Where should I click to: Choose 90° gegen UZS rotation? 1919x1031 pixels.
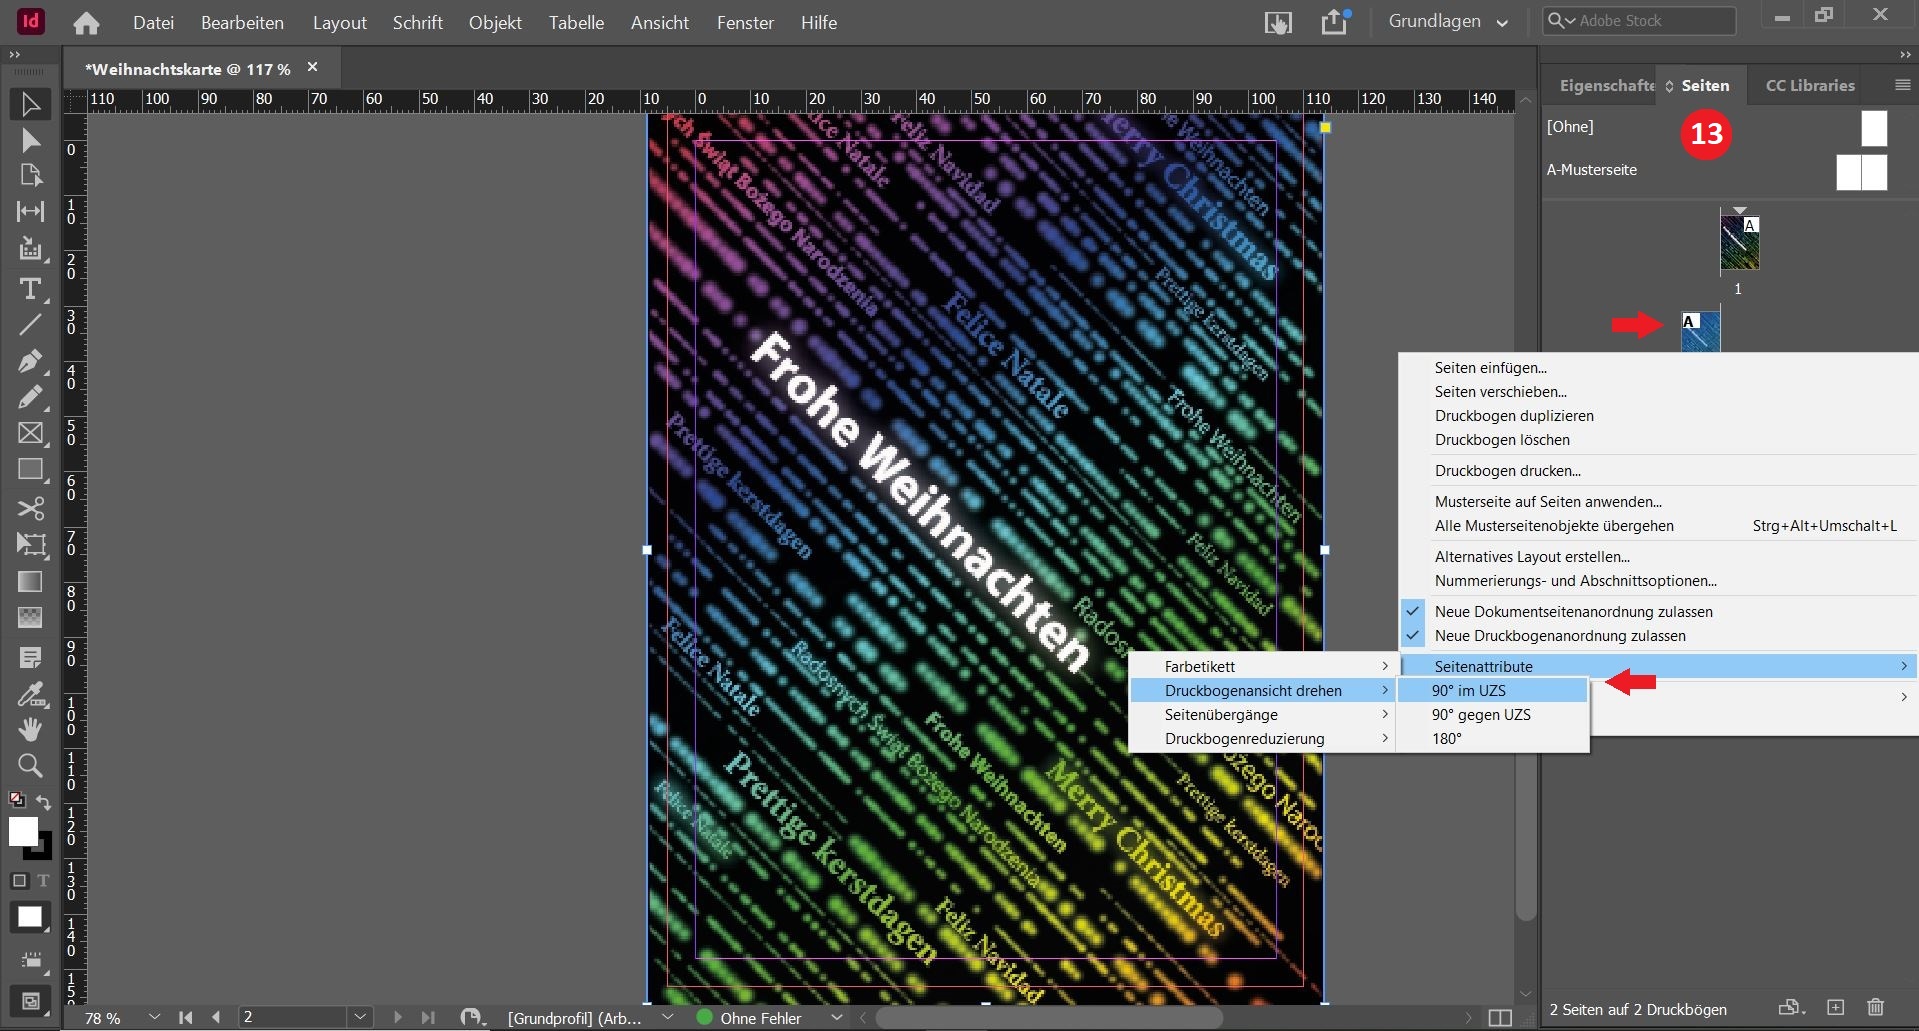[1480, 714]
